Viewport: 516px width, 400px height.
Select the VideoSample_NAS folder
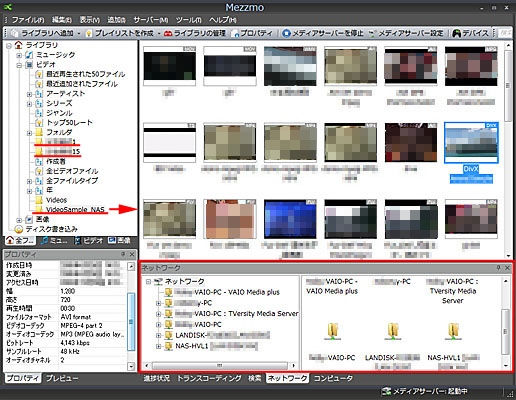[x=75, y=210]
